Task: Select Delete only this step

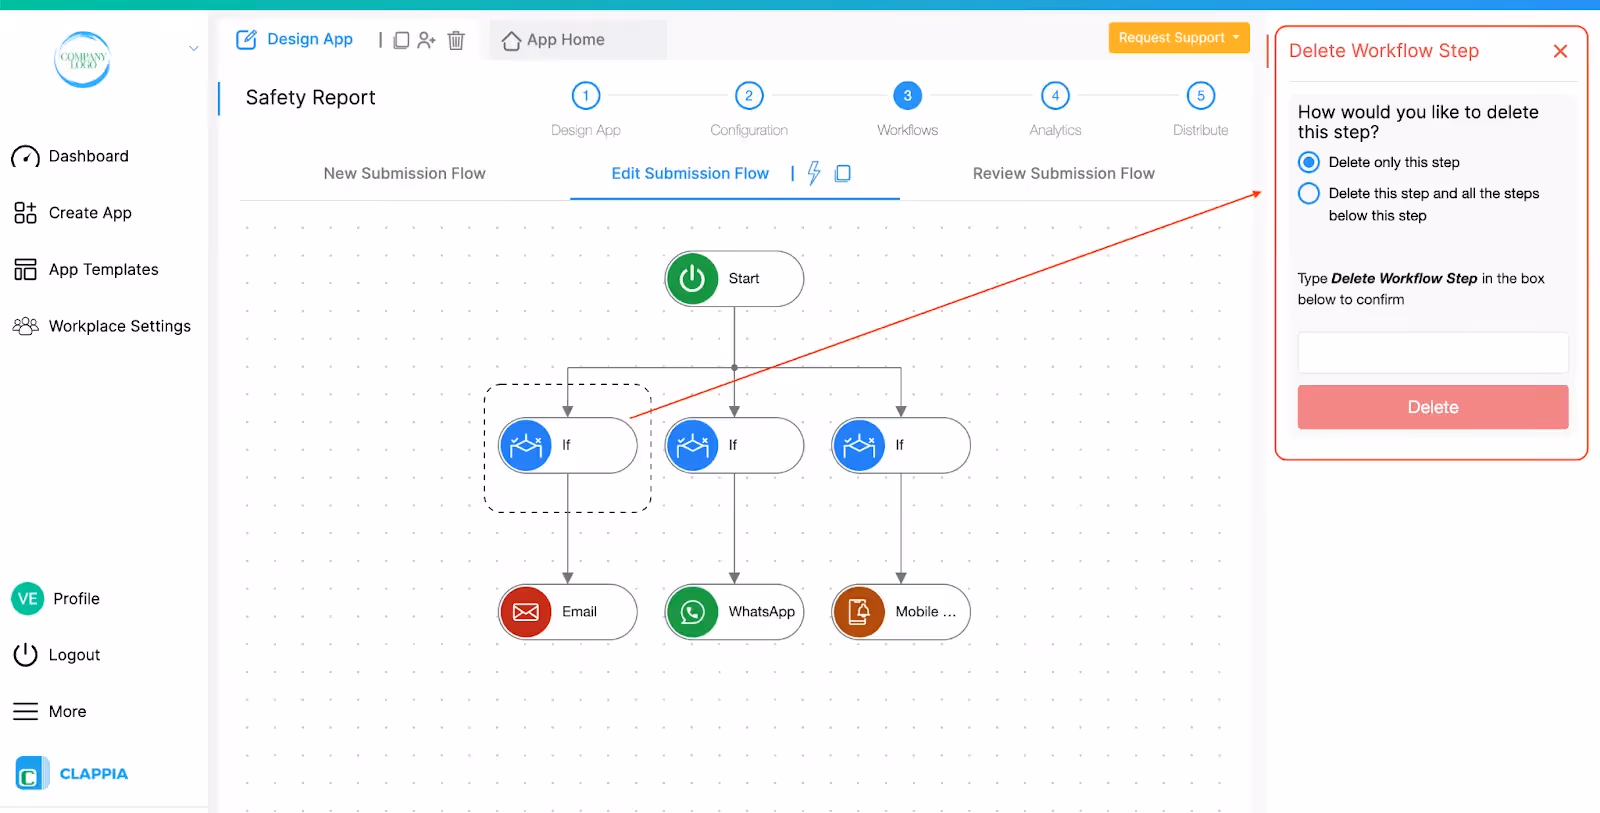Action: (1309, 162)
